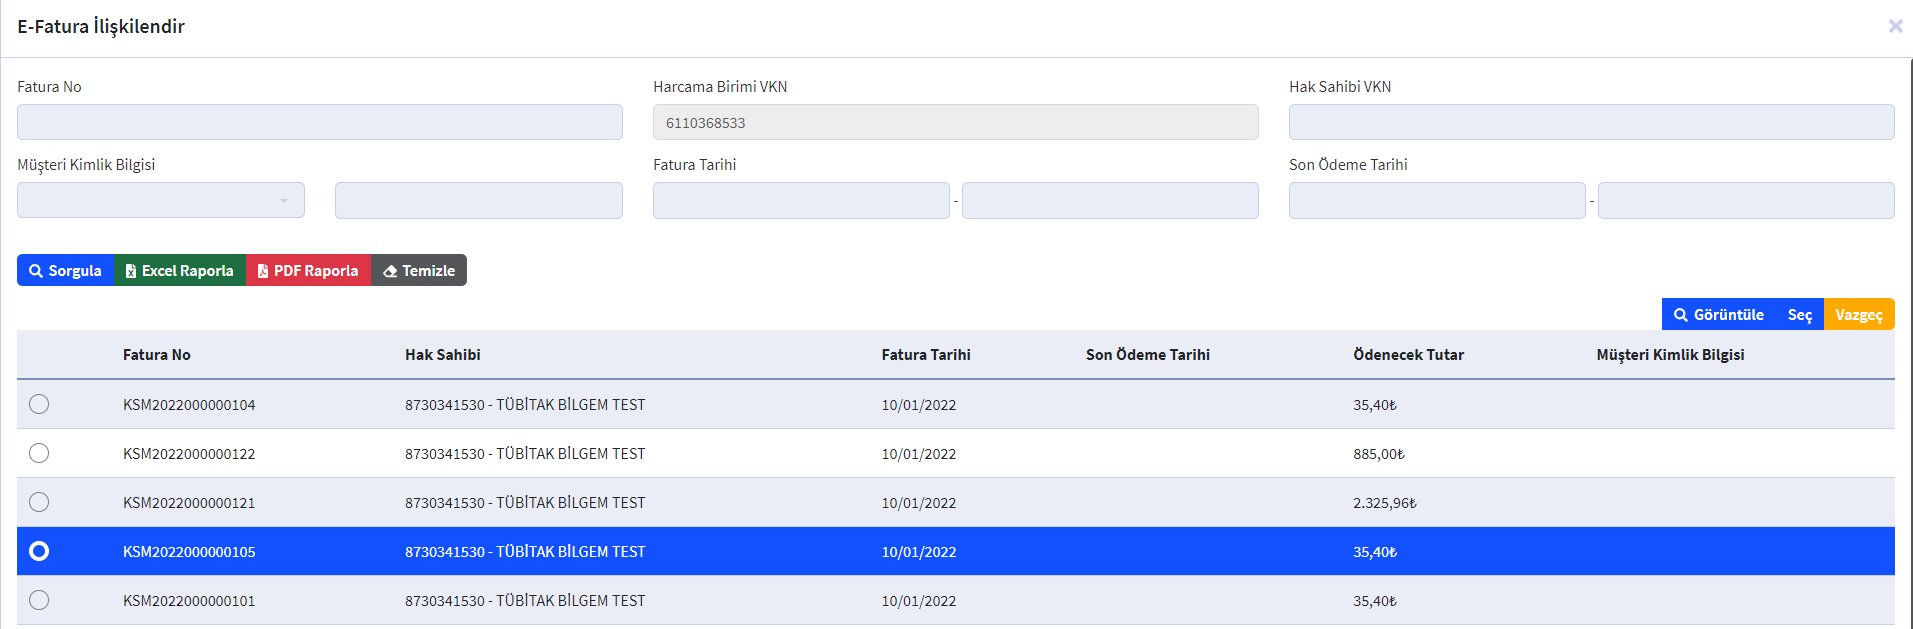Screen dimensions: 1913x629
Task: Click the Hak Sahibi column header
Action: click(443, 355)
